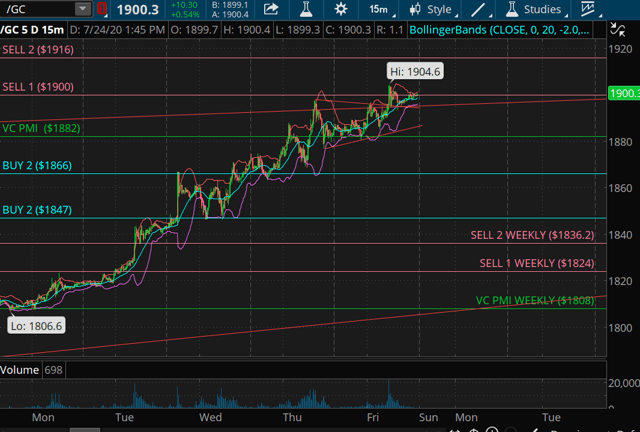Open chart settings gear icon
Screen dimensions: 640x432
coord(341,9)
